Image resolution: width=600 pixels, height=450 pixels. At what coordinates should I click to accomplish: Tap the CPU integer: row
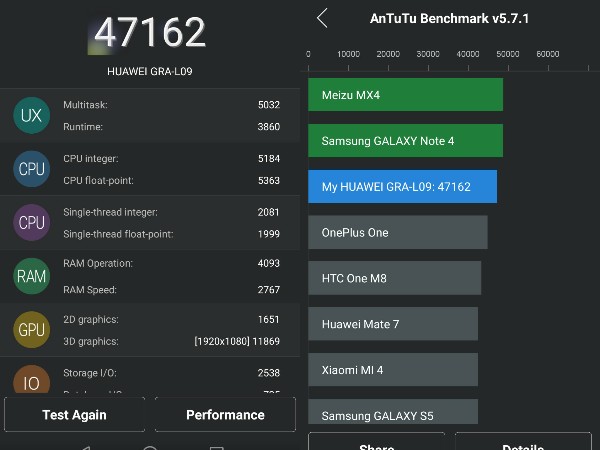coord(171,158)
